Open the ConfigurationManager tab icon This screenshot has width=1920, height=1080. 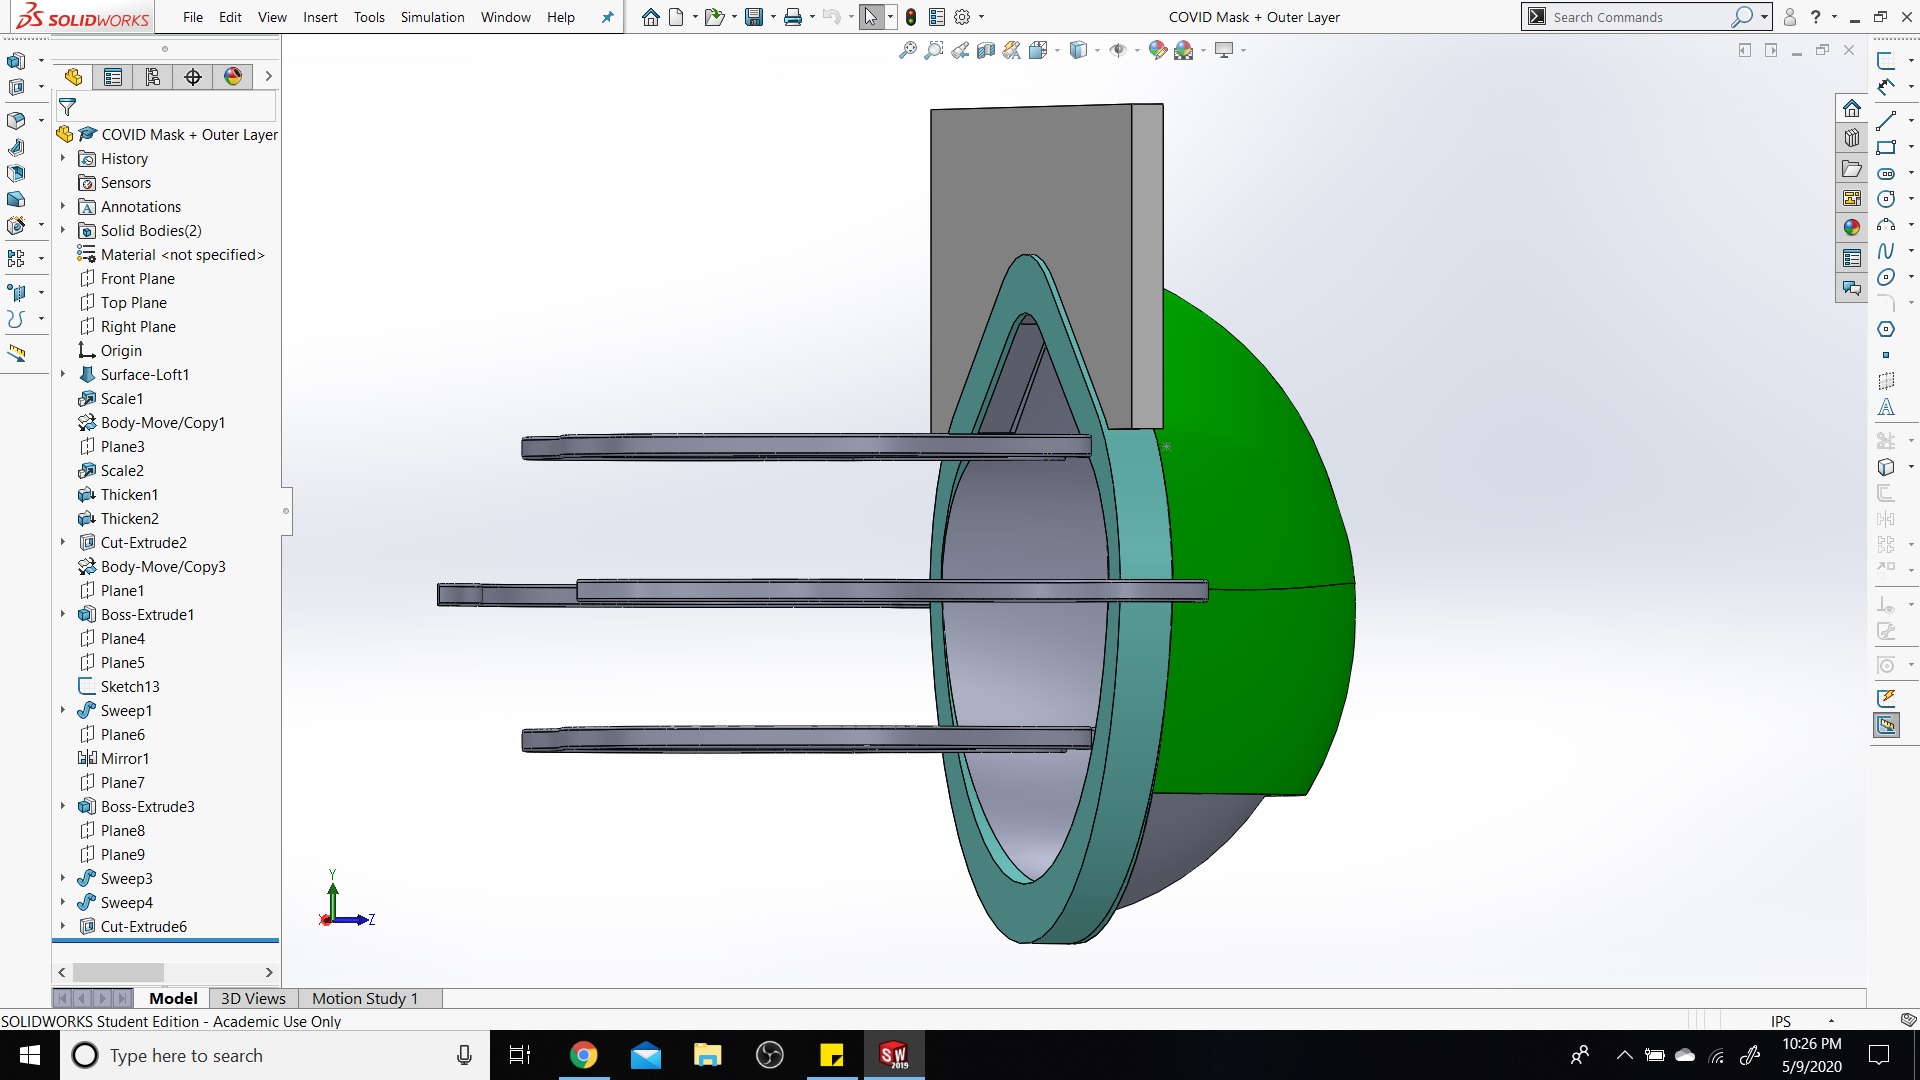click(x=153, y=77)
